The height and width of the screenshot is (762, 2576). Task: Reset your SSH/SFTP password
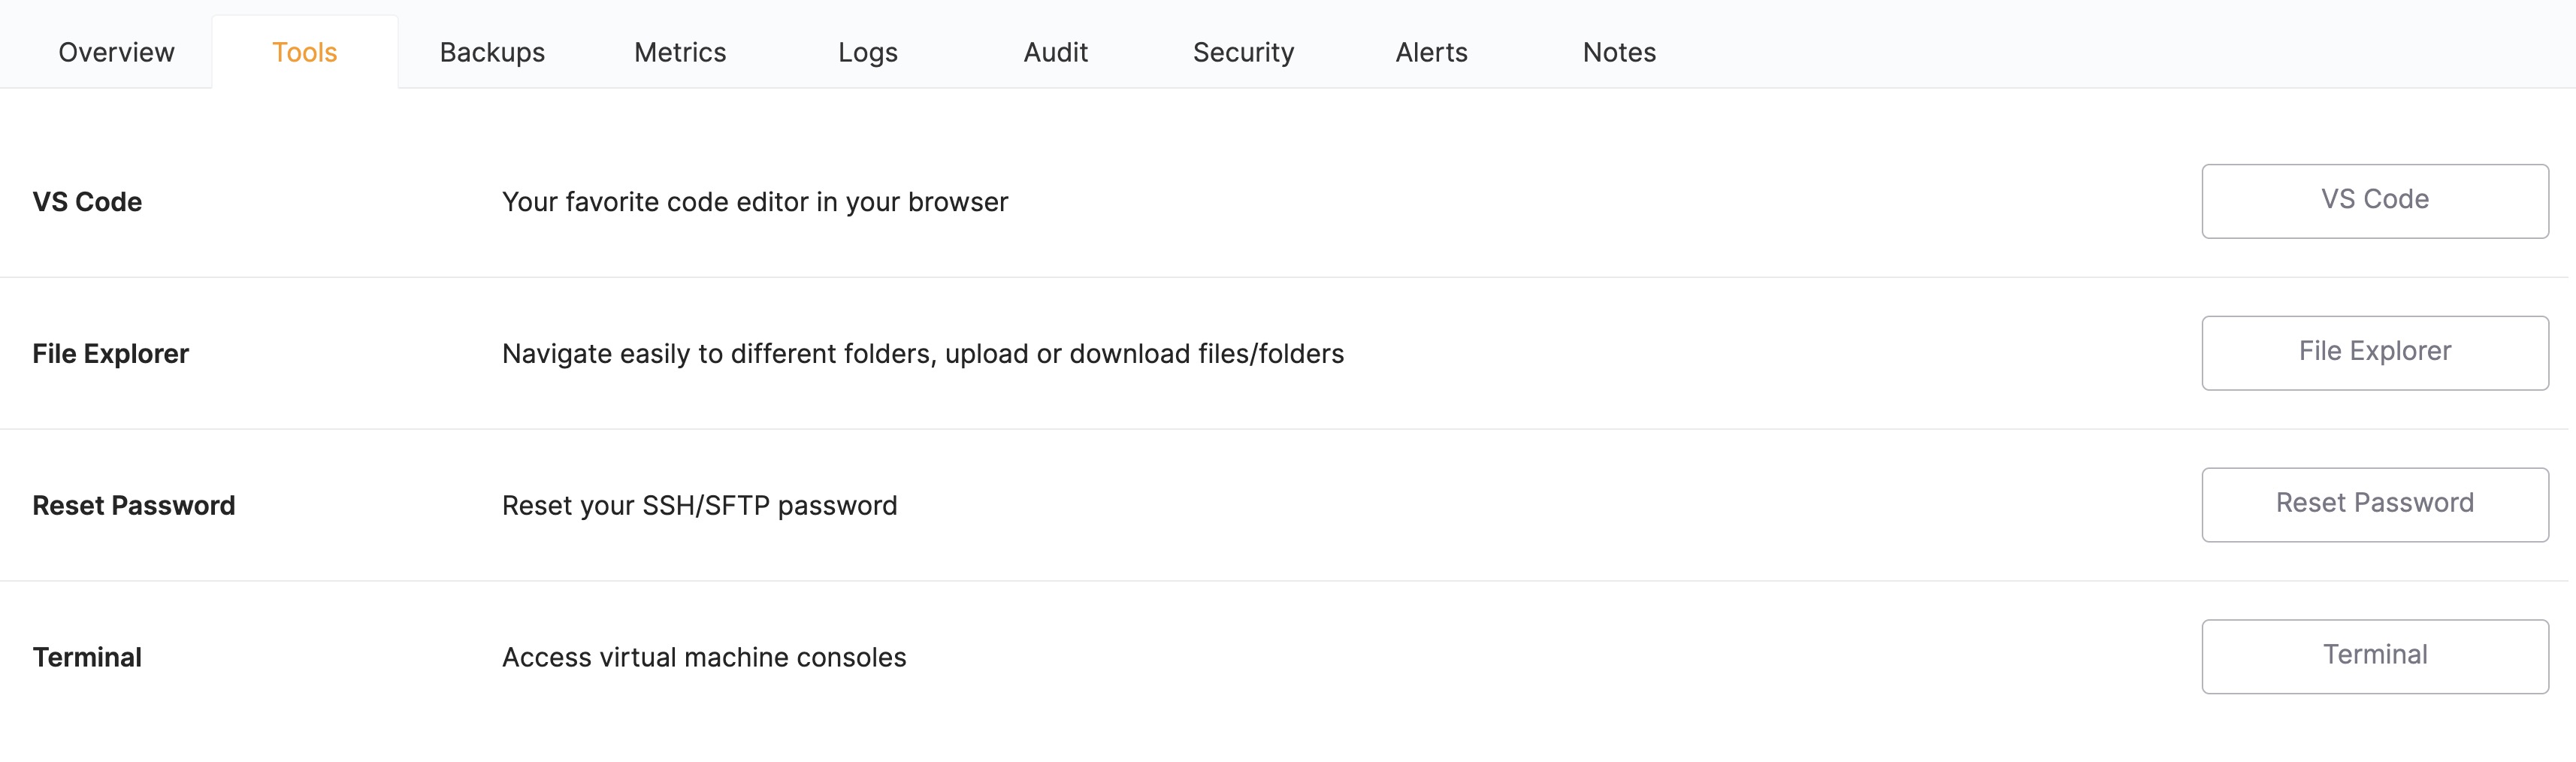(2374, 504)
